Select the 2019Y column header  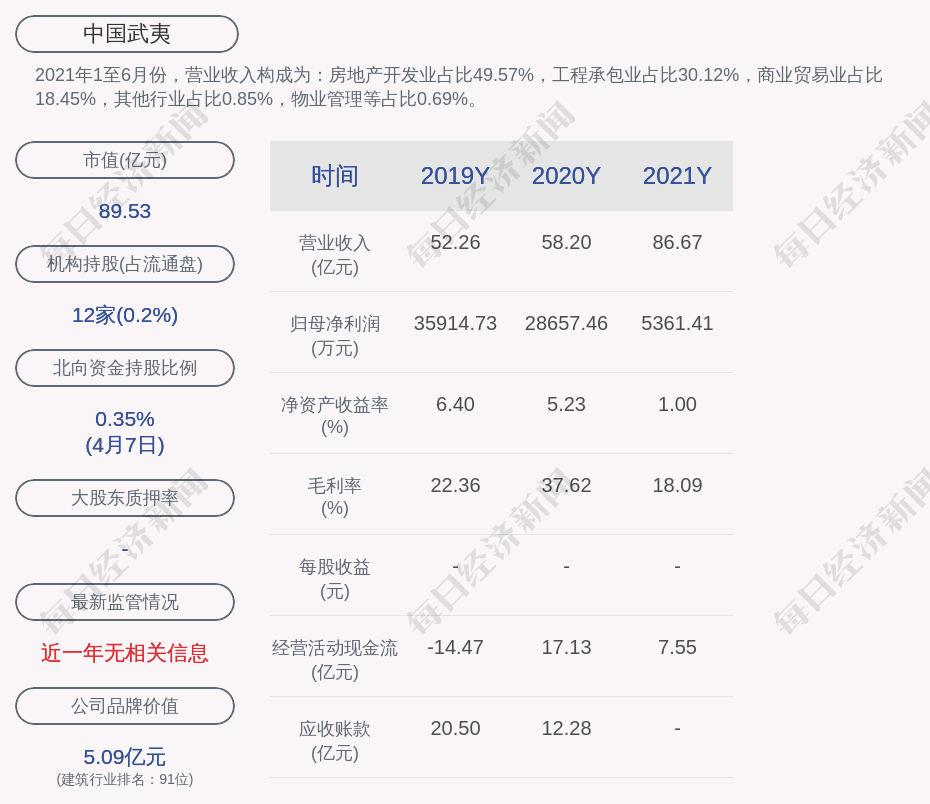(x=455, y=176)
